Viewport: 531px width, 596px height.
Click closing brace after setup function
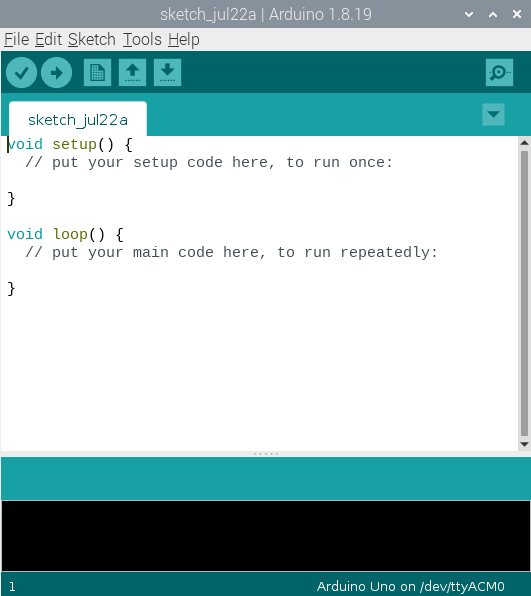(11, 198)
